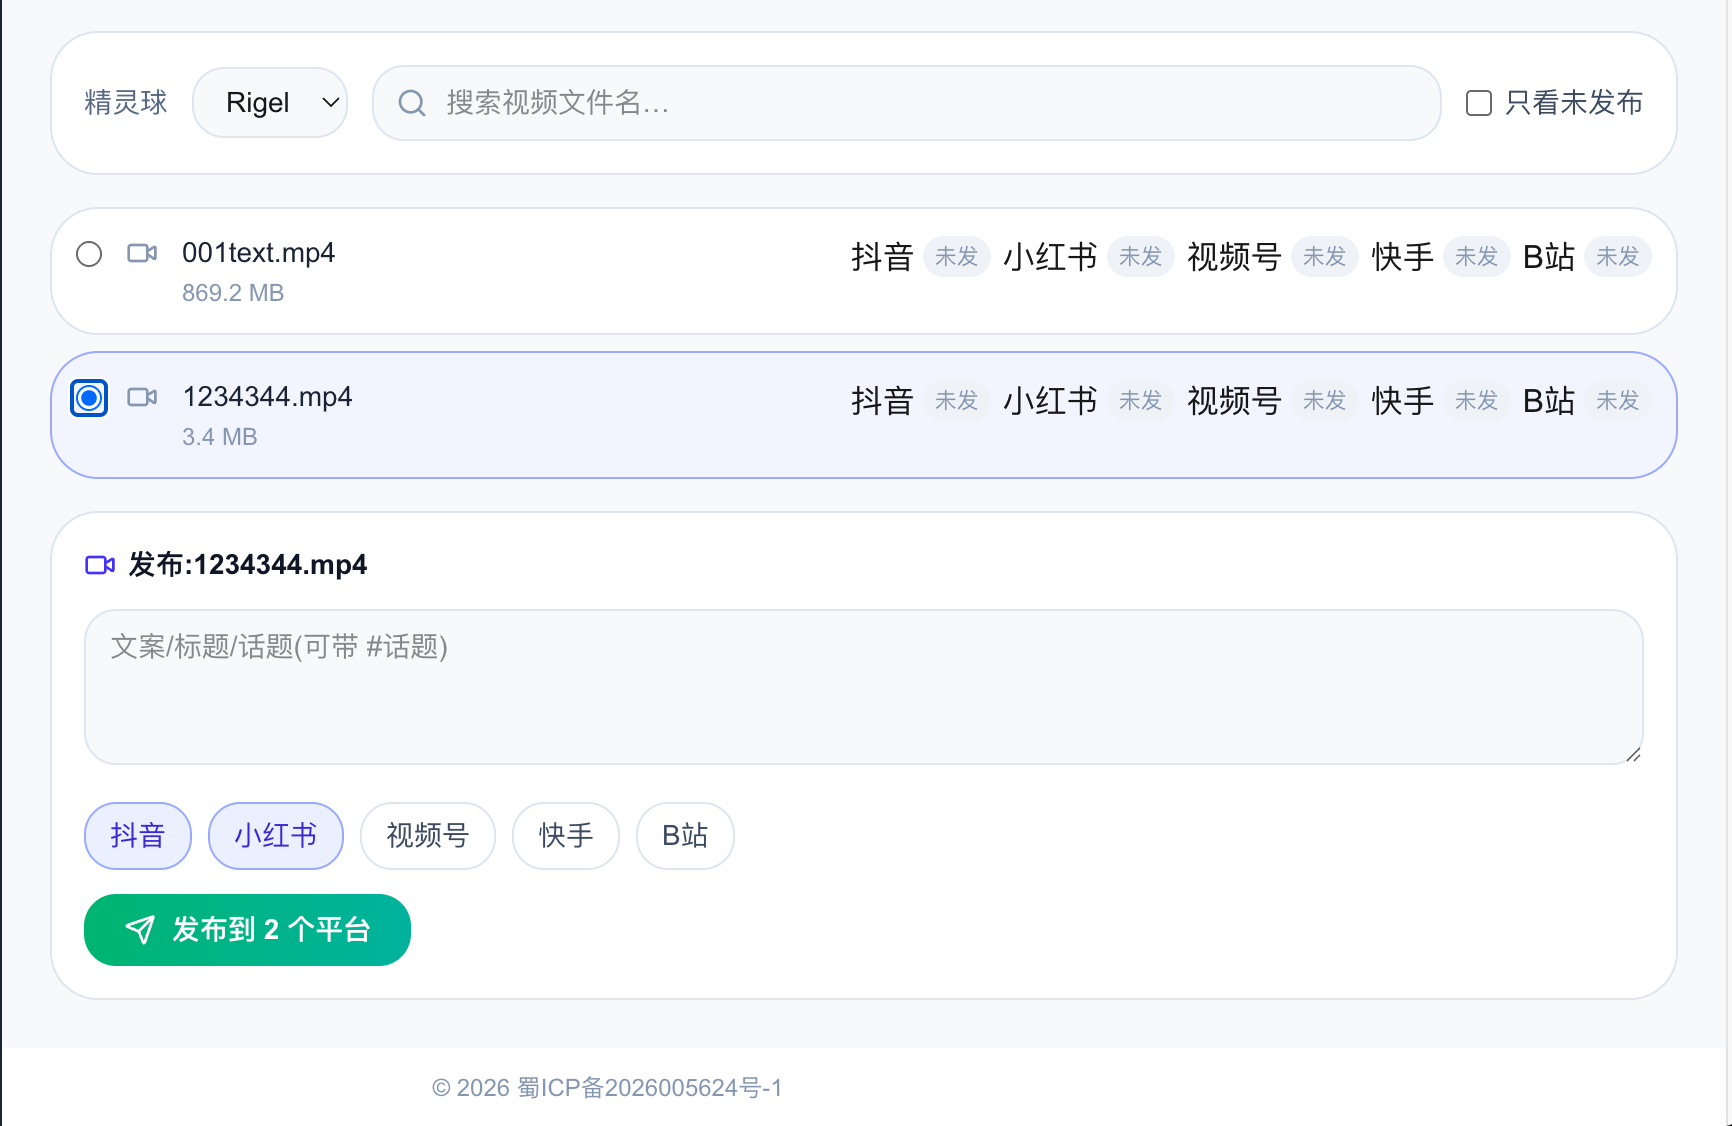Click 视频号 未发 badge in 001text.mp4 row
The image size is (1732, 1126).
tap(1324, 257)
